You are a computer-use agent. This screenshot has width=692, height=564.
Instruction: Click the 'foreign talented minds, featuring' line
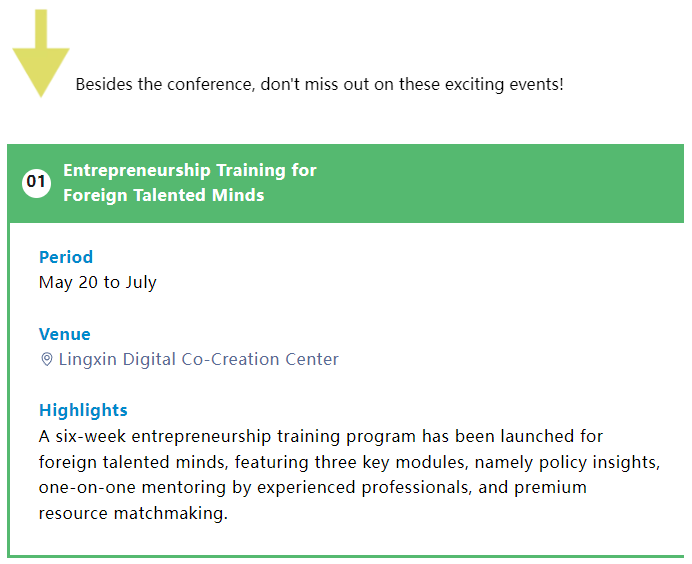(x=350, y=462)
